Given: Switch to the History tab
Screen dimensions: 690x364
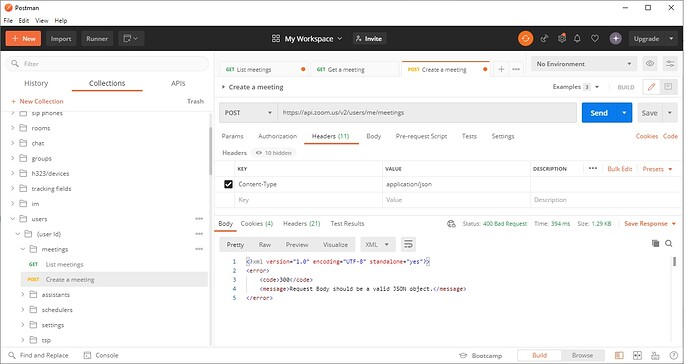Looking at the screenshot, I should coord(36,83).
